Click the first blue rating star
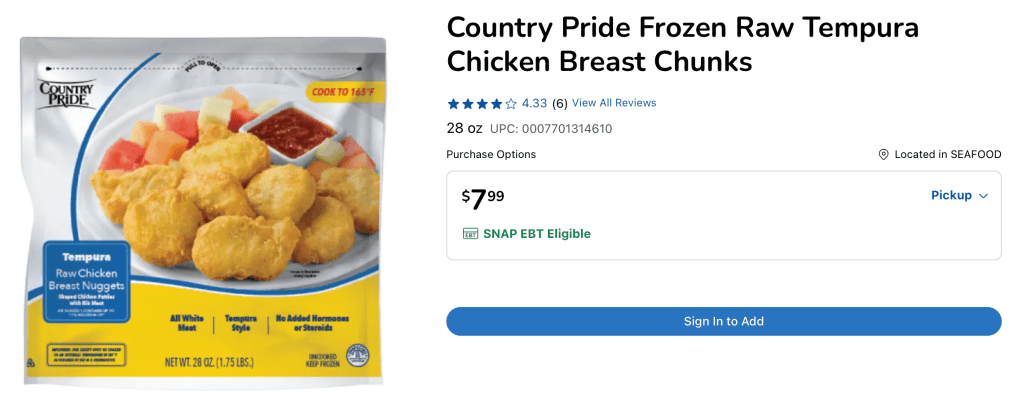Viewport: 1022px width, 404px height. click(453, 103)
